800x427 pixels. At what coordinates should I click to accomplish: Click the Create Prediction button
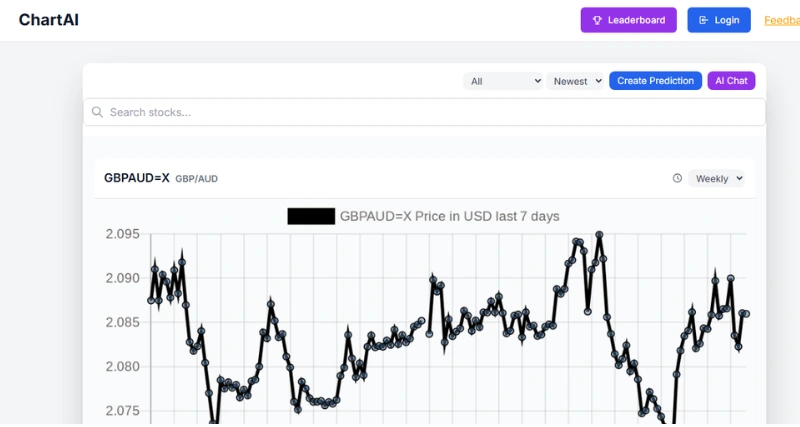pos(655,81)
